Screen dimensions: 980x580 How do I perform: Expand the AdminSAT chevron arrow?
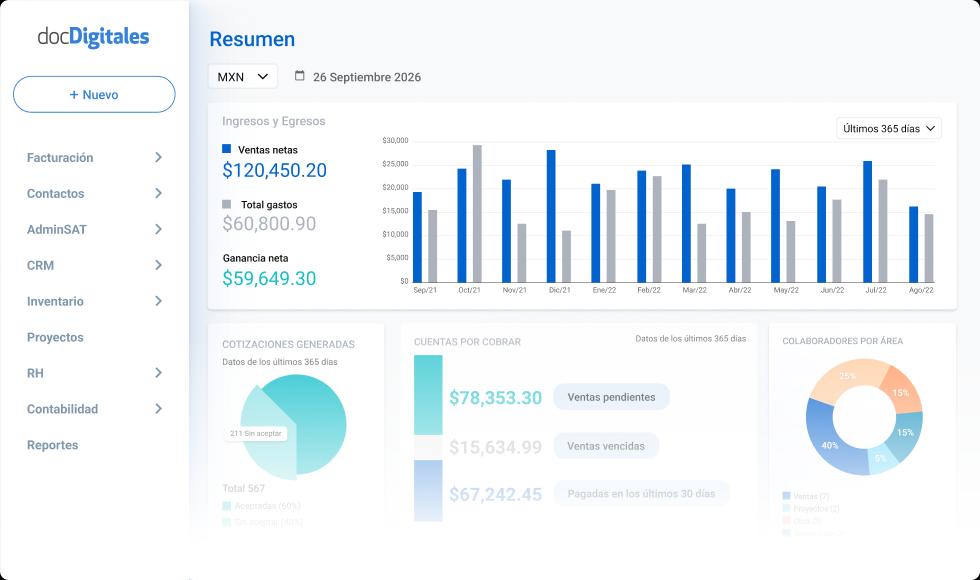point(158,229)
